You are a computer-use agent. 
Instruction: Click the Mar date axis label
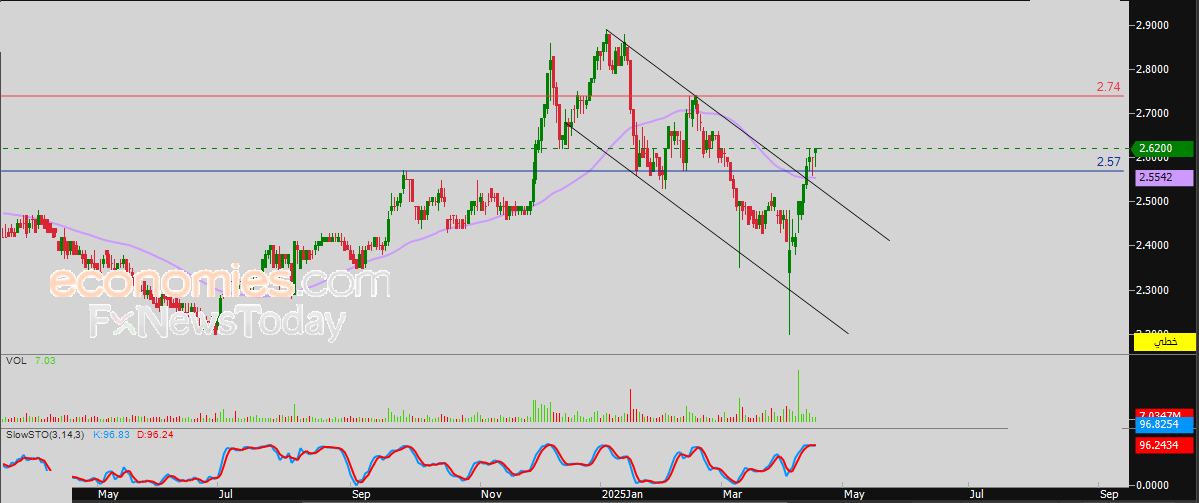[733, 495]
